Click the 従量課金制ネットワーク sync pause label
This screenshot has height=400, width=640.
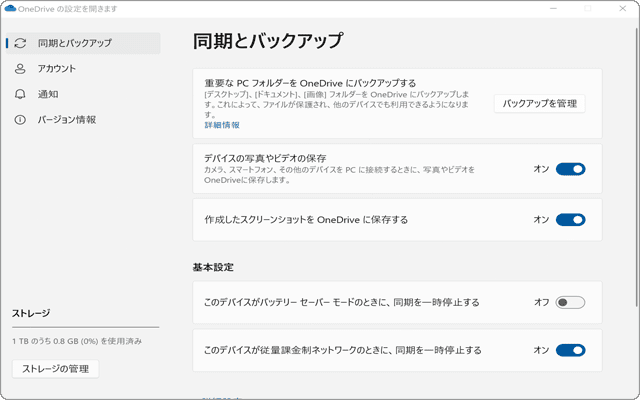tap(343, 350)
